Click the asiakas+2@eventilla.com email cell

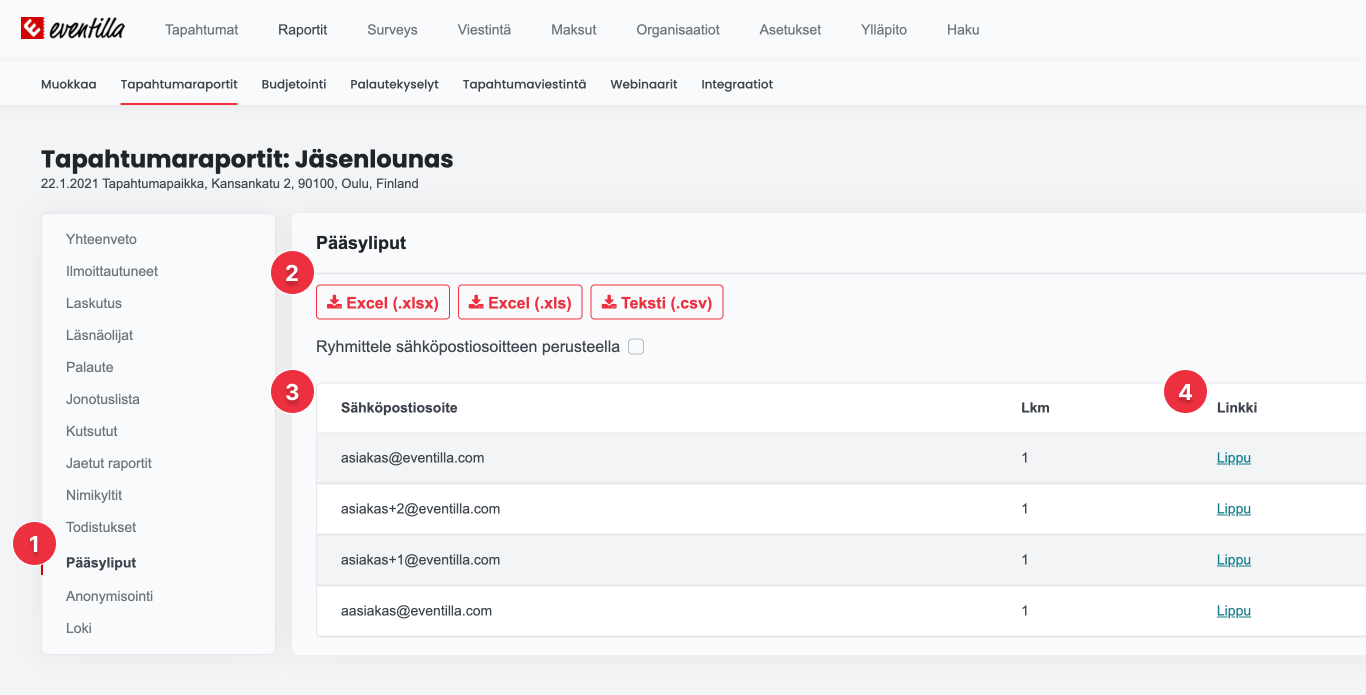(421, 509)
